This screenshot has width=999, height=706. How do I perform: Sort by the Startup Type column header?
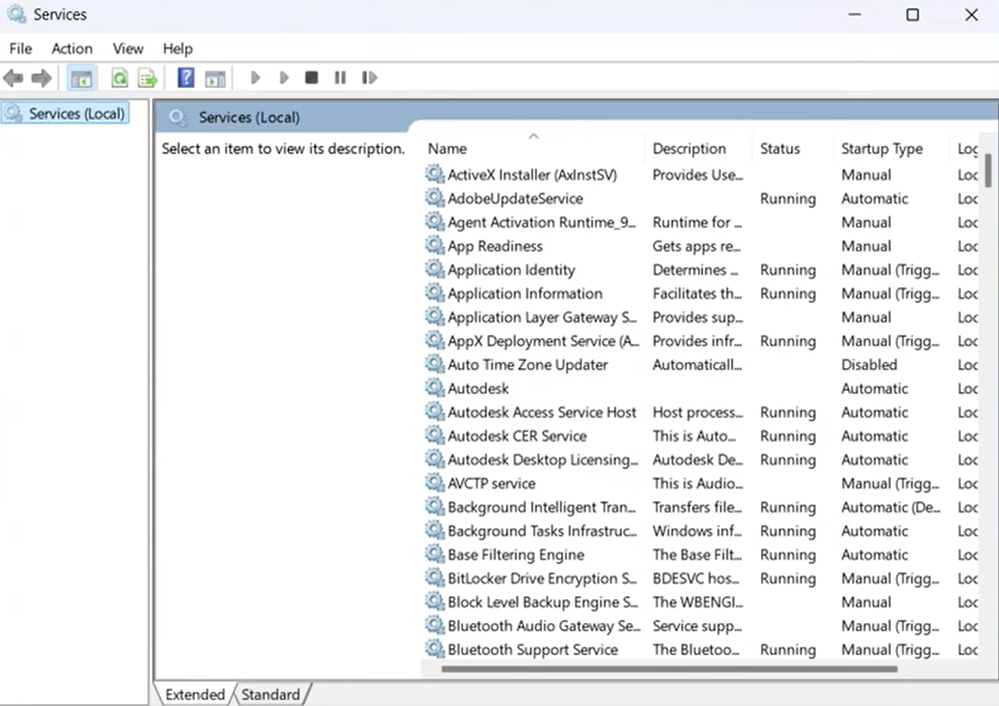[x=883, y=148]
